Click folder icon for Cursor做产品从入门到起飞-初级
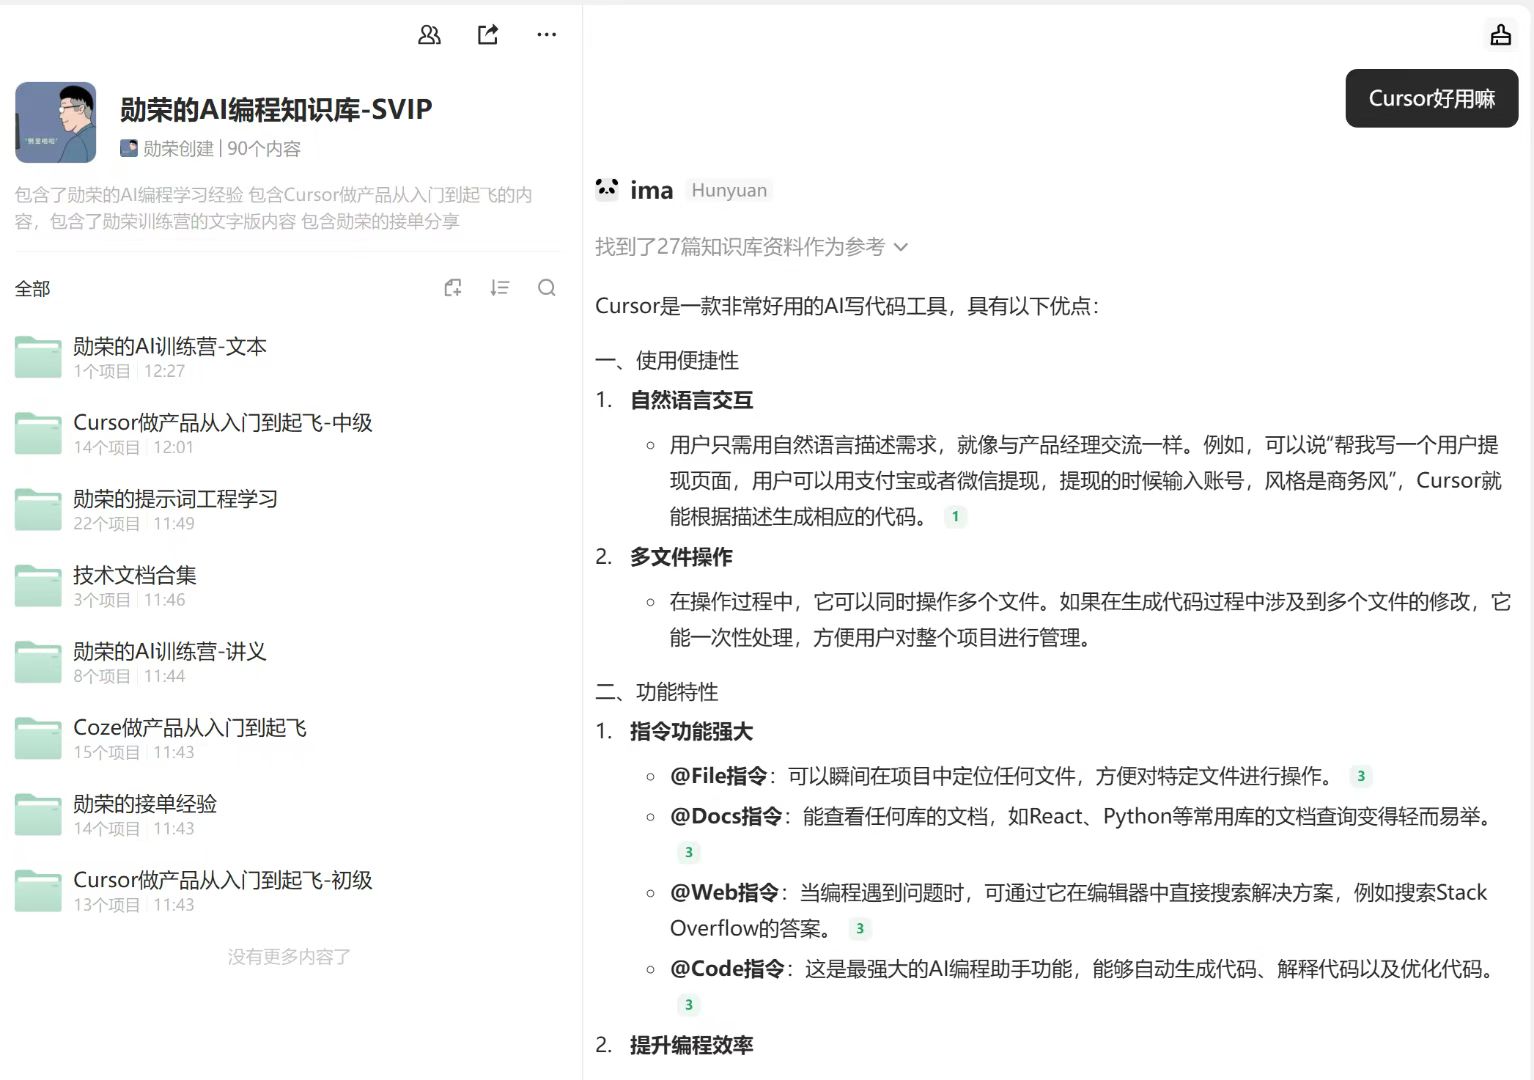This screenshot has height=1080, width=1534. (38, 891)
